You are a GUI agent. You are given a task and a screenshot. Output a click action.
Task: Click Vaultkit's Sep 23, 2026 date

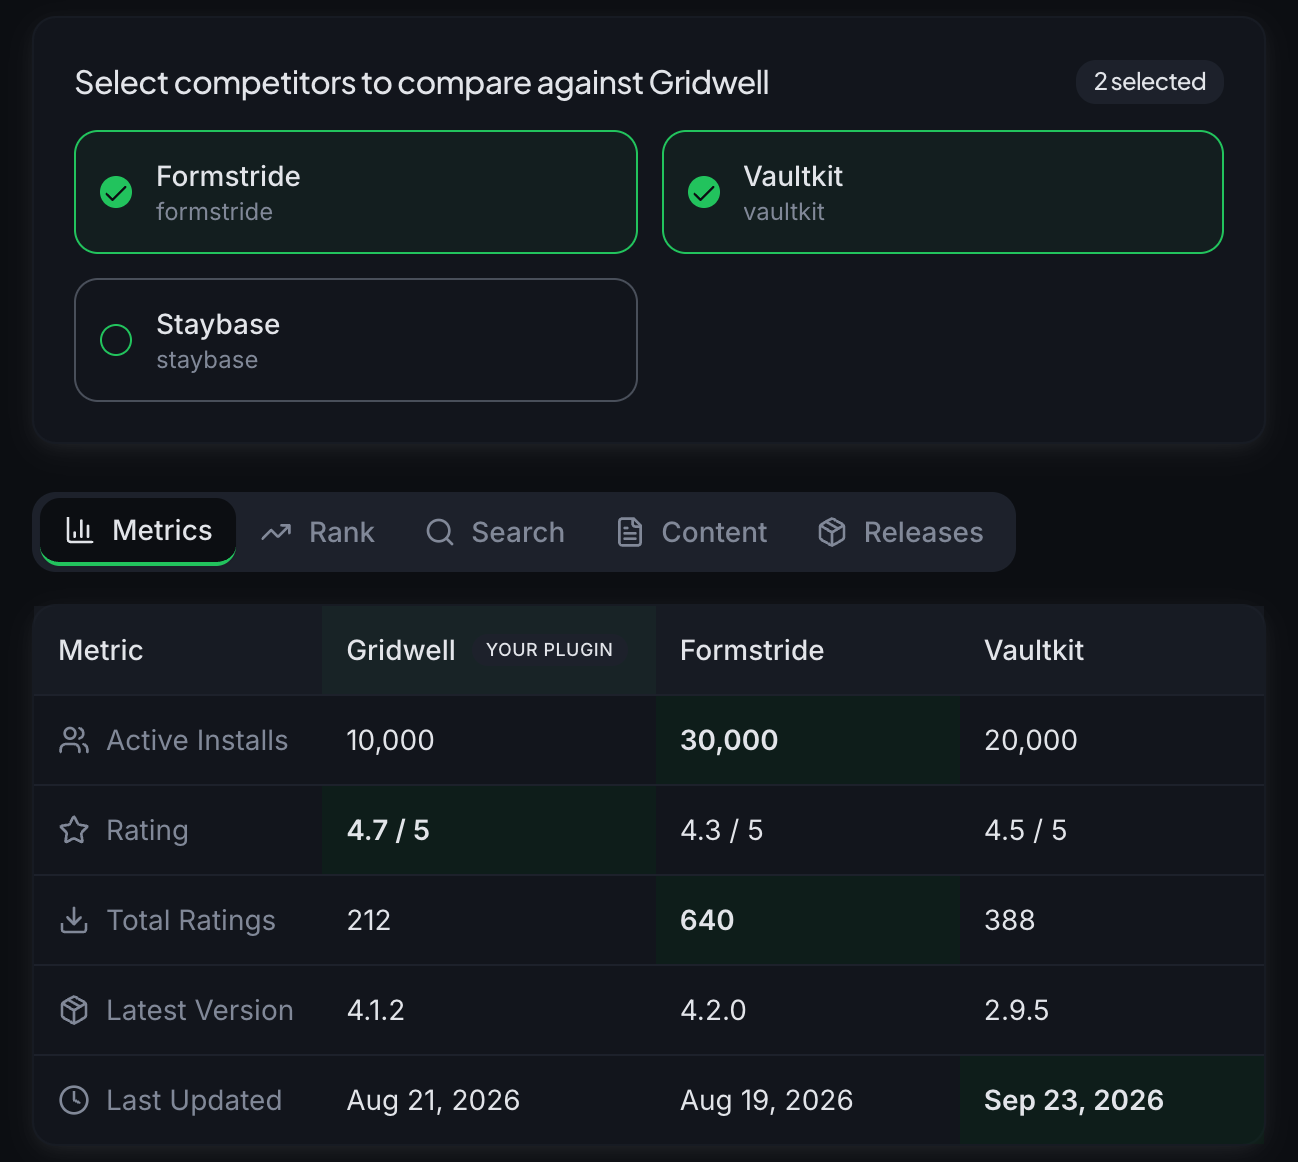pos(1074,1100)
